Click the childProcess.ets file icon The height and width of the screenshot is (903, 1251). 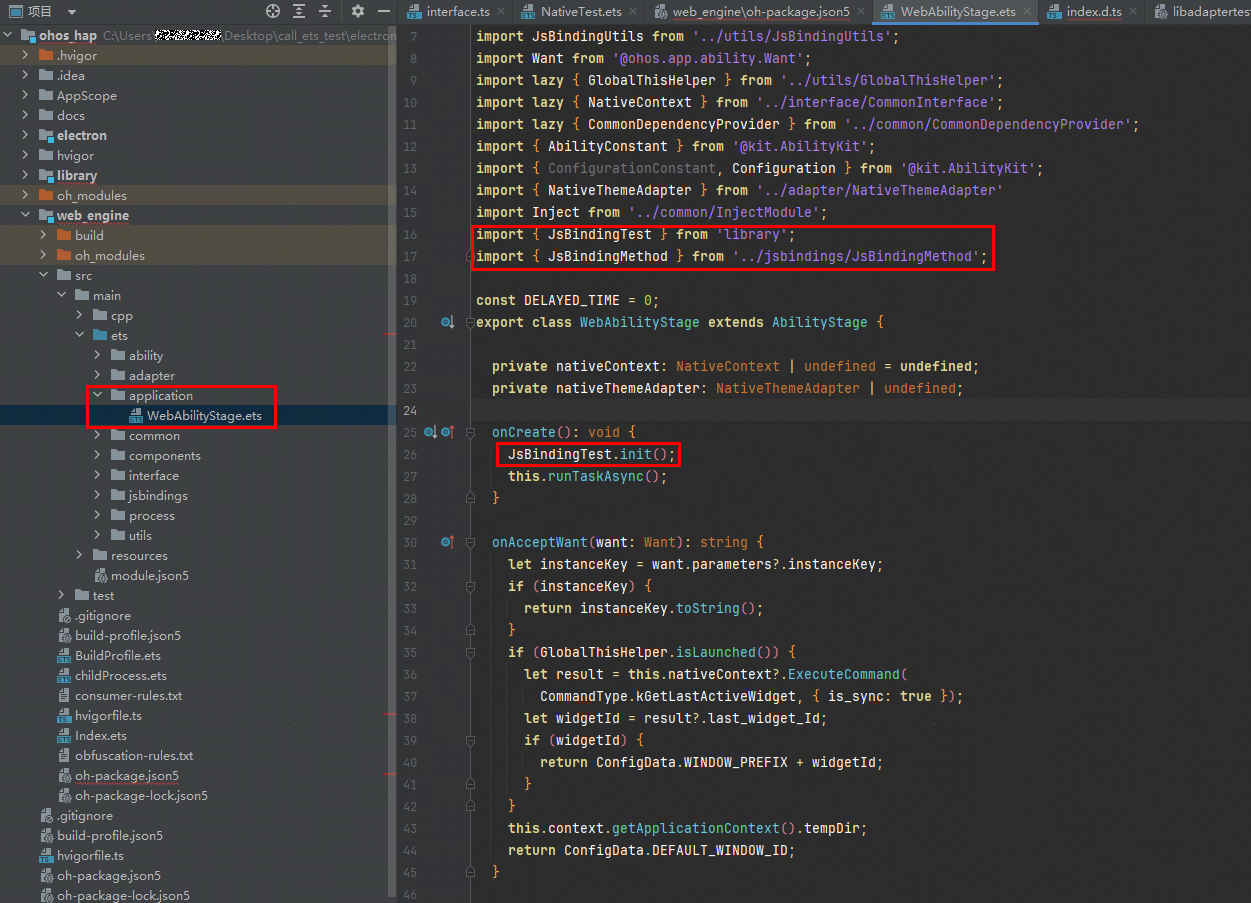64,676
